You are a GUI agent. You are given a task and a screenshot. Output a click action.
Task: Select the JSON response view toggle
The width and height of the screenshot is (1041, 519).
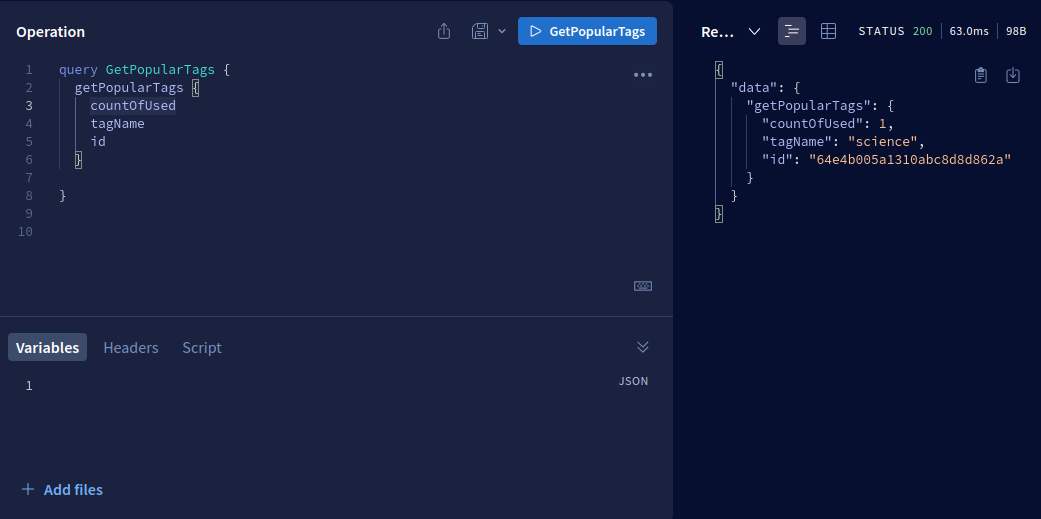point(792,31)
